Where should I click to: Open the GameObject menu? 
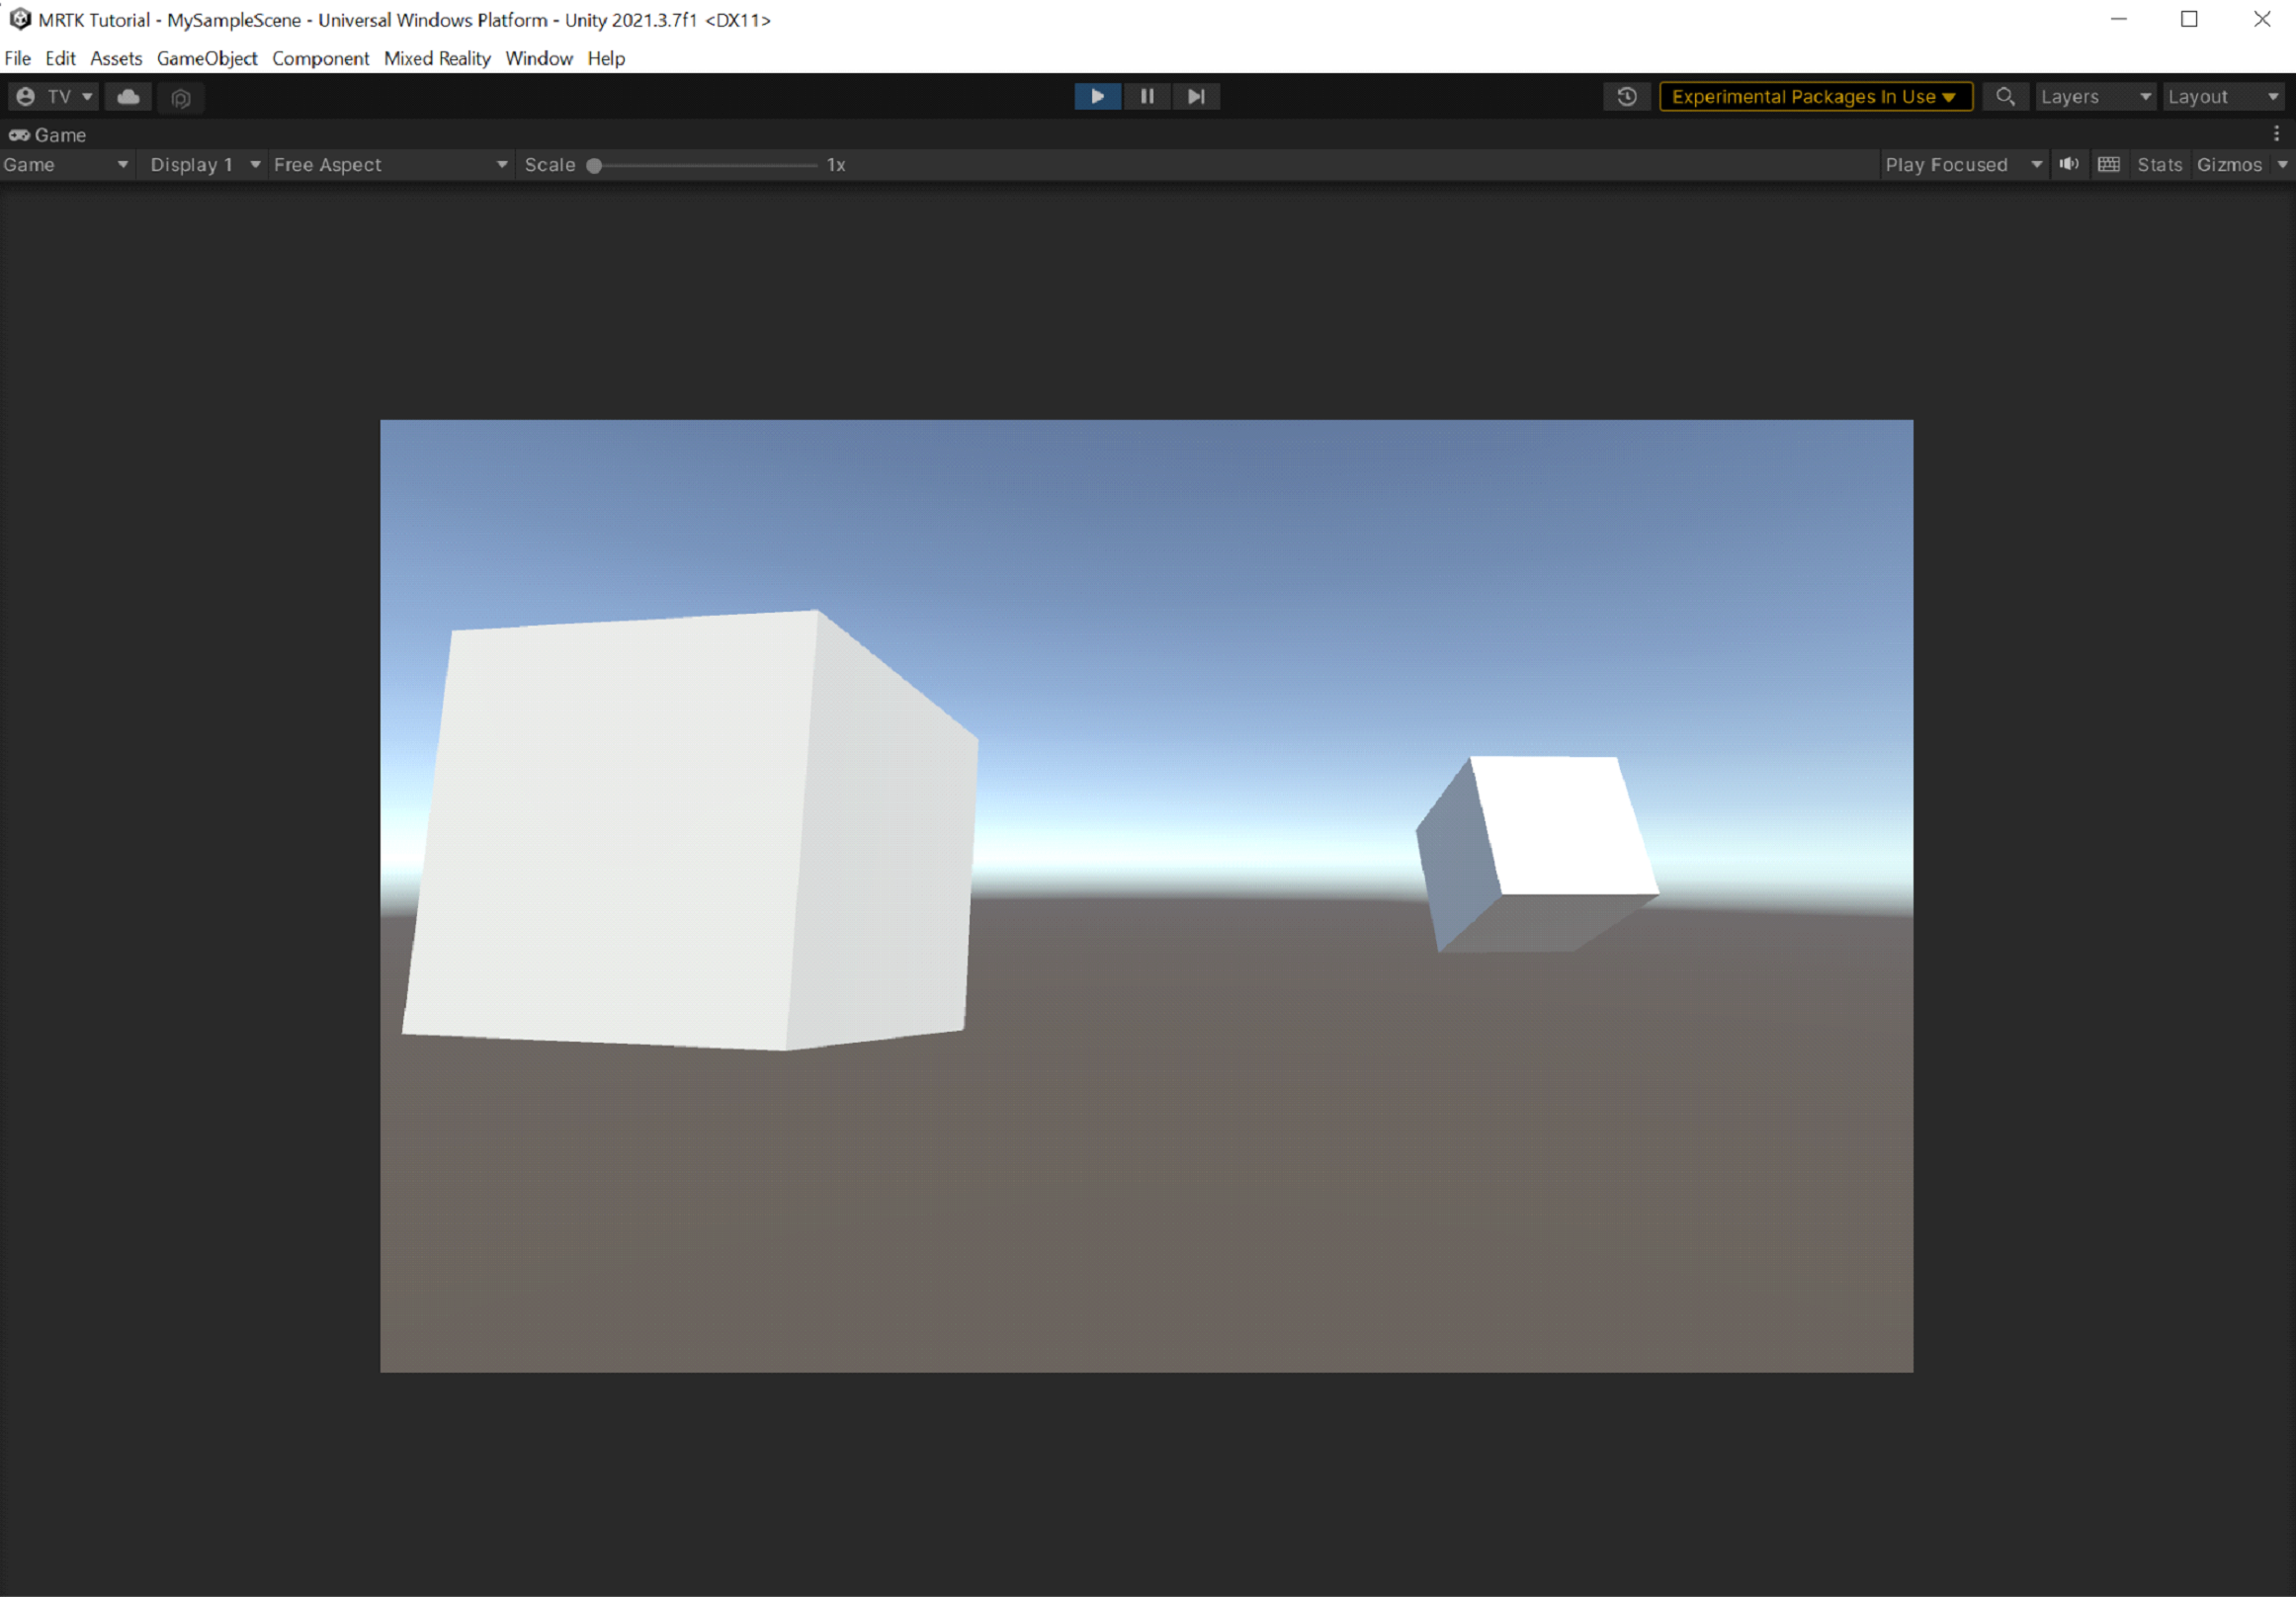(208, 57)
